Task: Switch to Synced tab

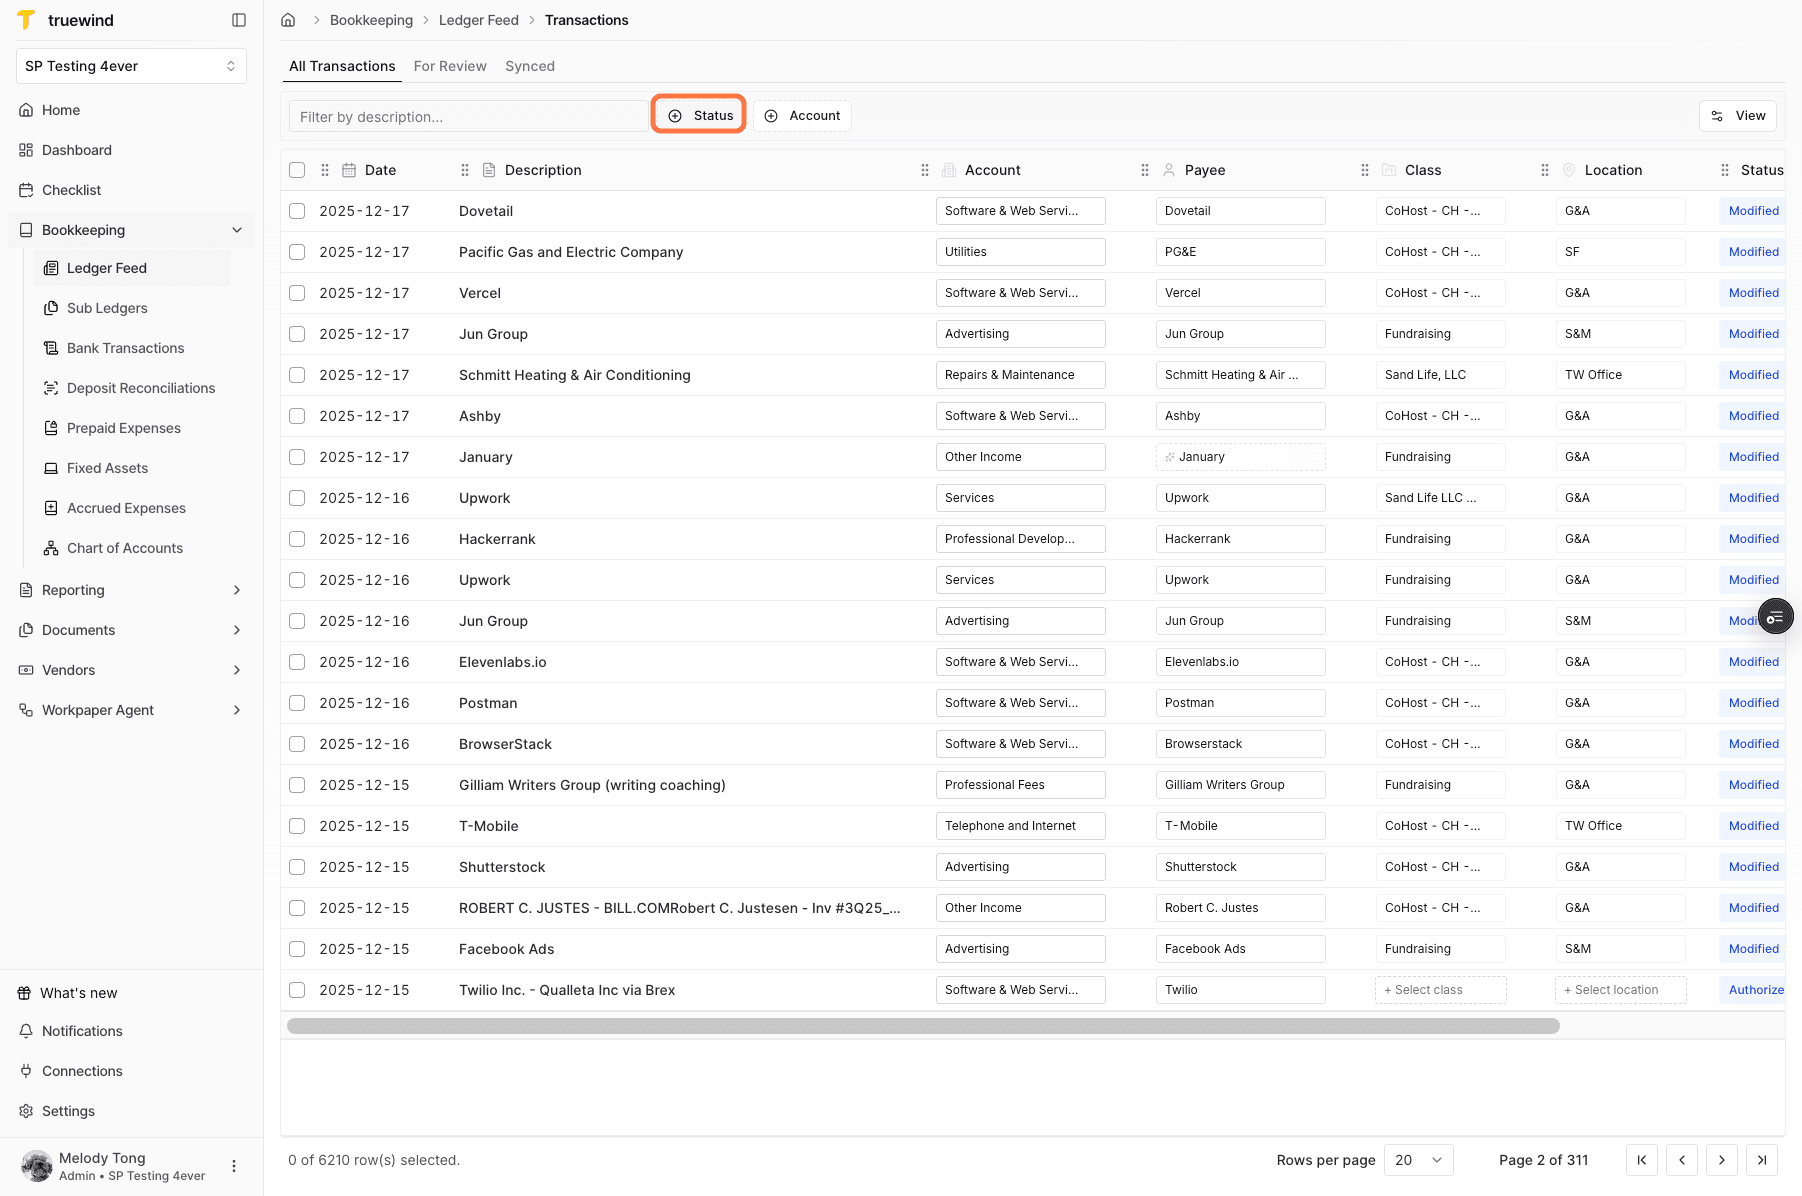Action: 530,66
